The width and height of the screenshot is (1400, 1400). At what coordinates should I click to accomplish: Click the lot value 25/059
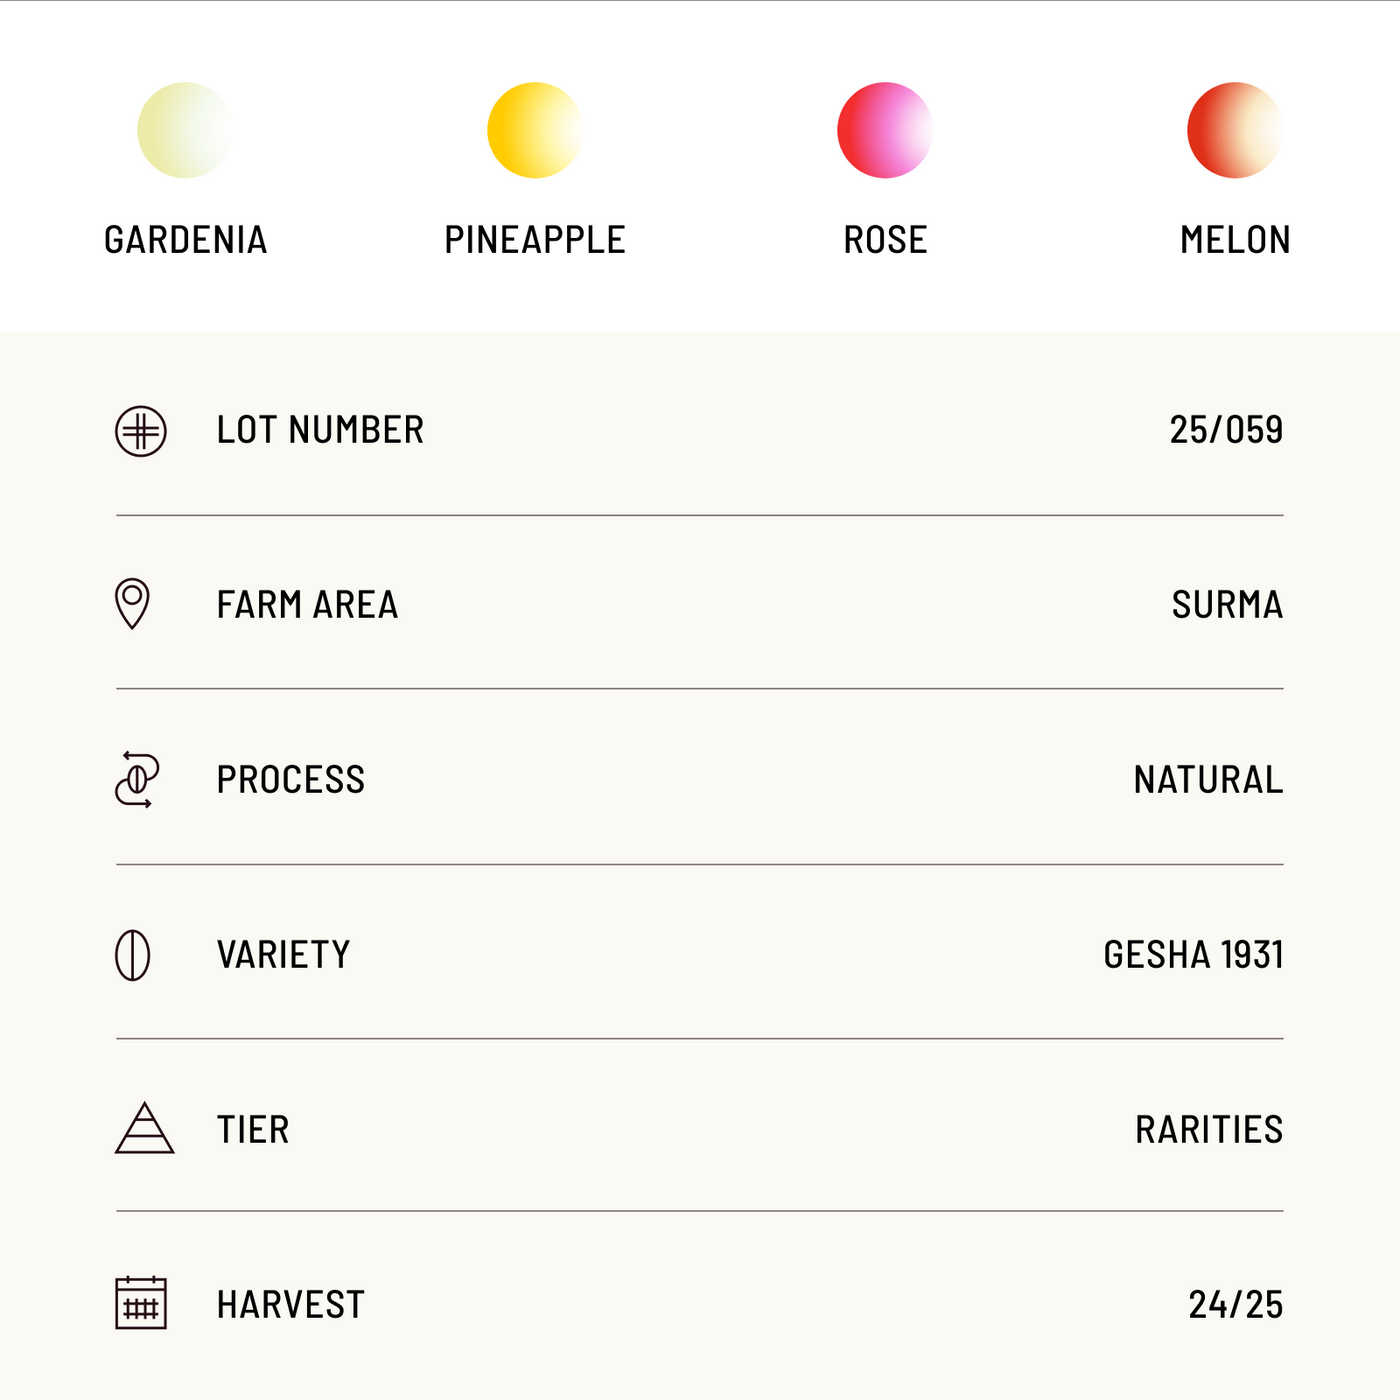pyautogui.click(x=1226, y=430)
